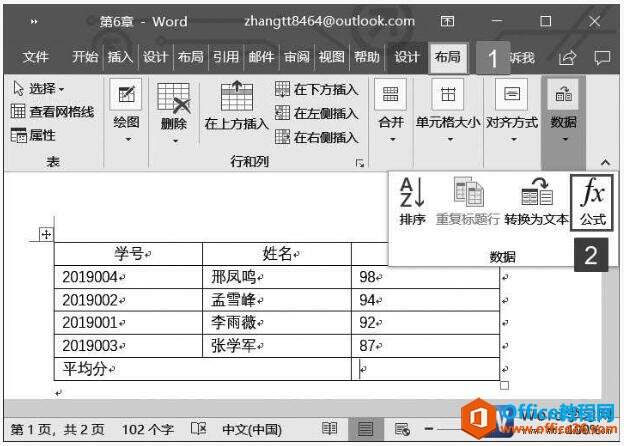Open the 选择 (Select) button menu
This screenshot has height=446, width=624.
click(x=38, y=88)
